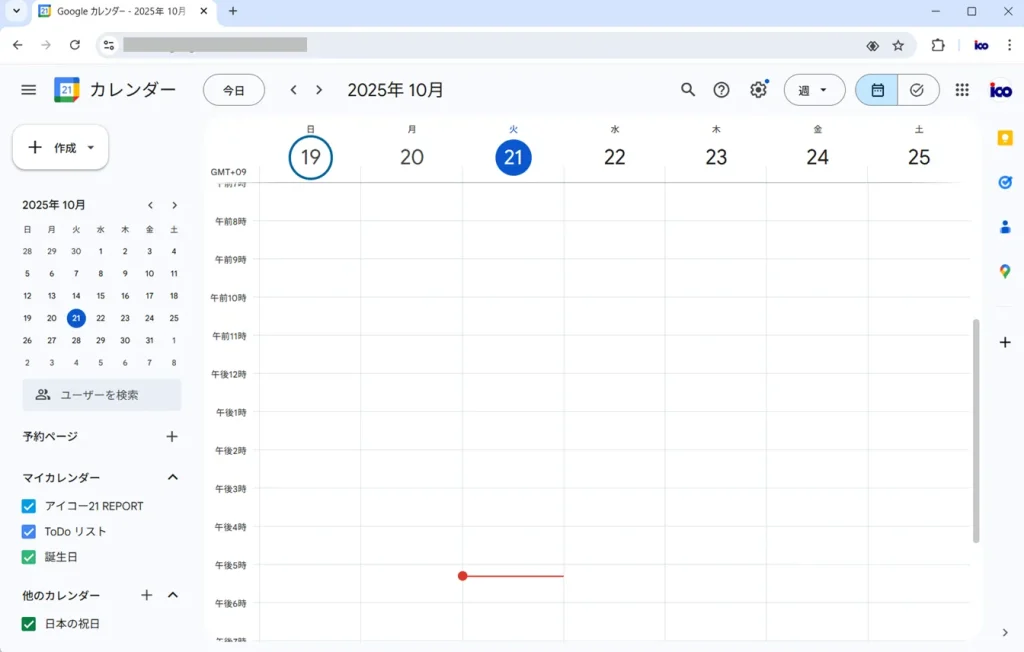Open the settings gear menu
Image resolution: width=1024 pixels, height=652 pixels.
coord(758,90)
